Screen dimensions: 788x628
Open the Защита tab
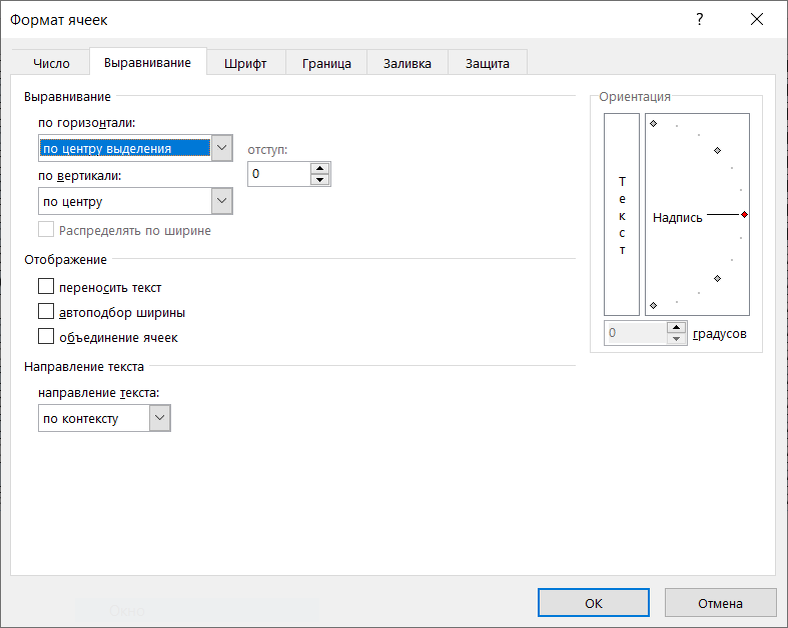487,63
